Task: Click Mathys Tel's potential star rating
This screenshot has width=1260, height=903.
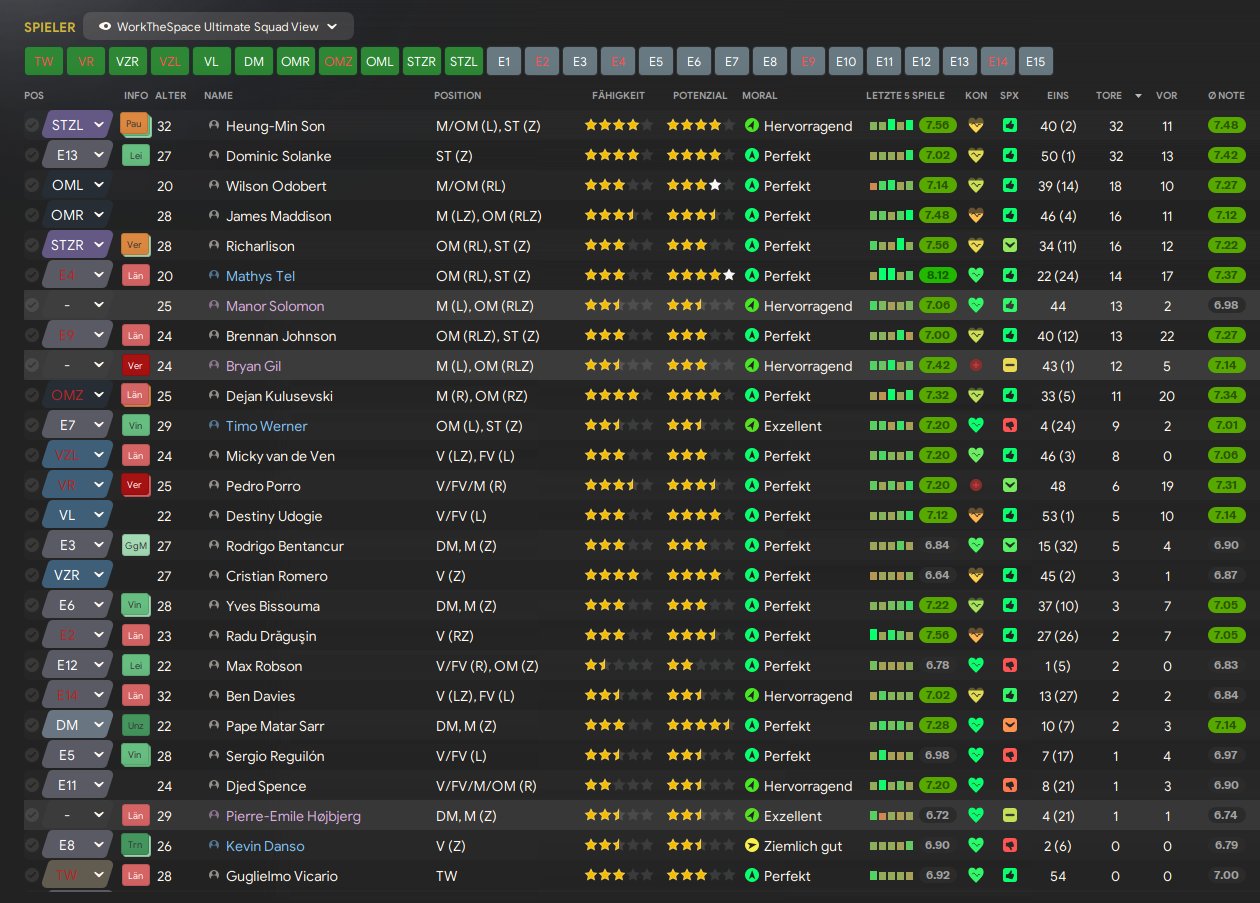Action: (701, 276)
